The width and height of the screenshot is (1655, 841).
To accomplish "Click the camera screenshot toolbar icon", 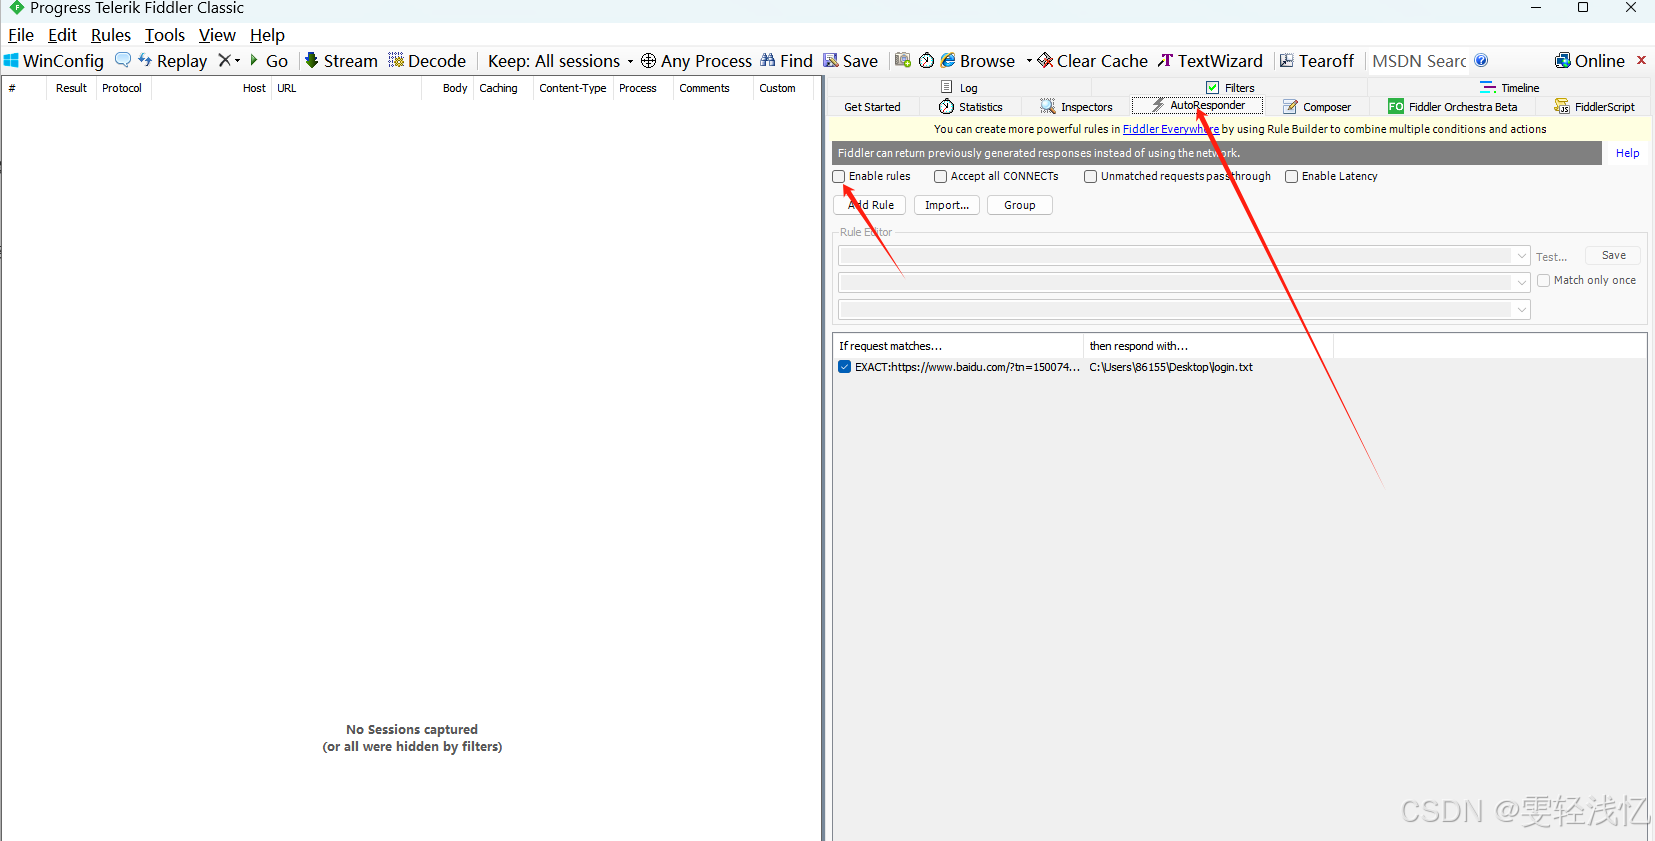I will click(903, 60).
